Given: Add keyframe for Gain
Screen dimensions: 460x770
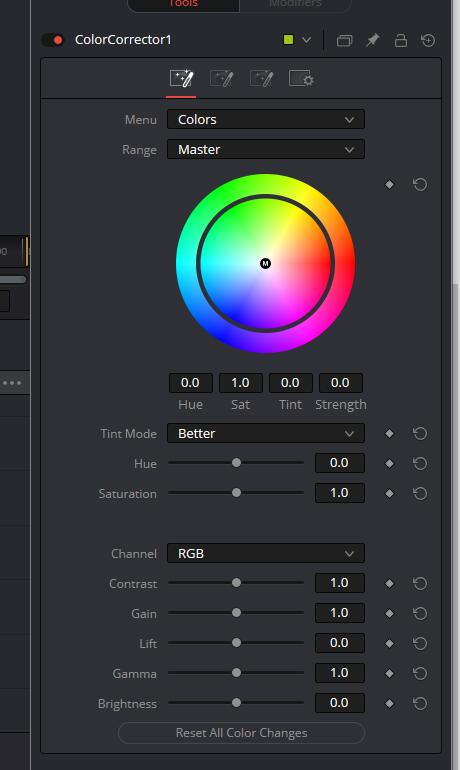Looking at the screenshot, I should (389, 613).
